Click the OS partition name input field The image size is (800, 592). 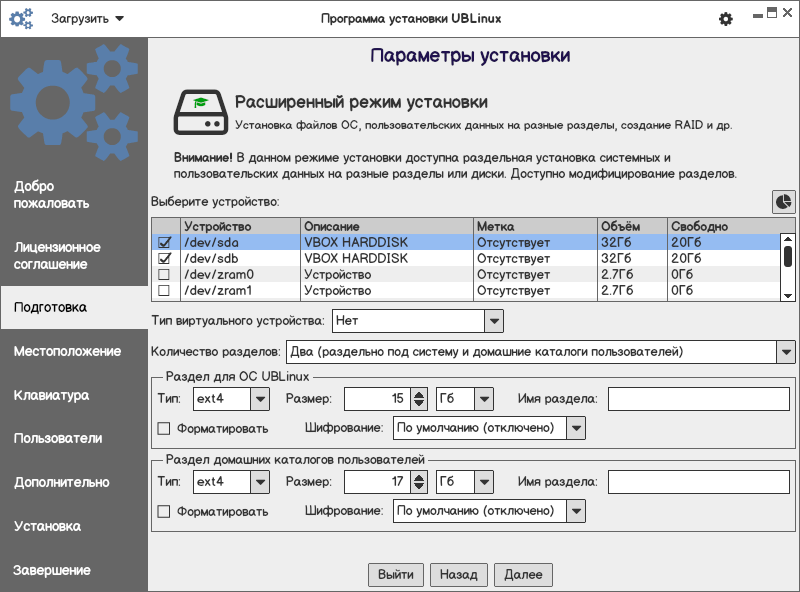tap(699, 399)
